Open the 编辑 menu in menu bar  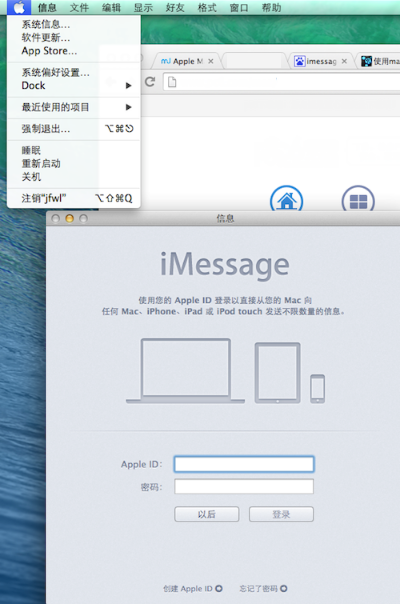[x=111, y=7]
